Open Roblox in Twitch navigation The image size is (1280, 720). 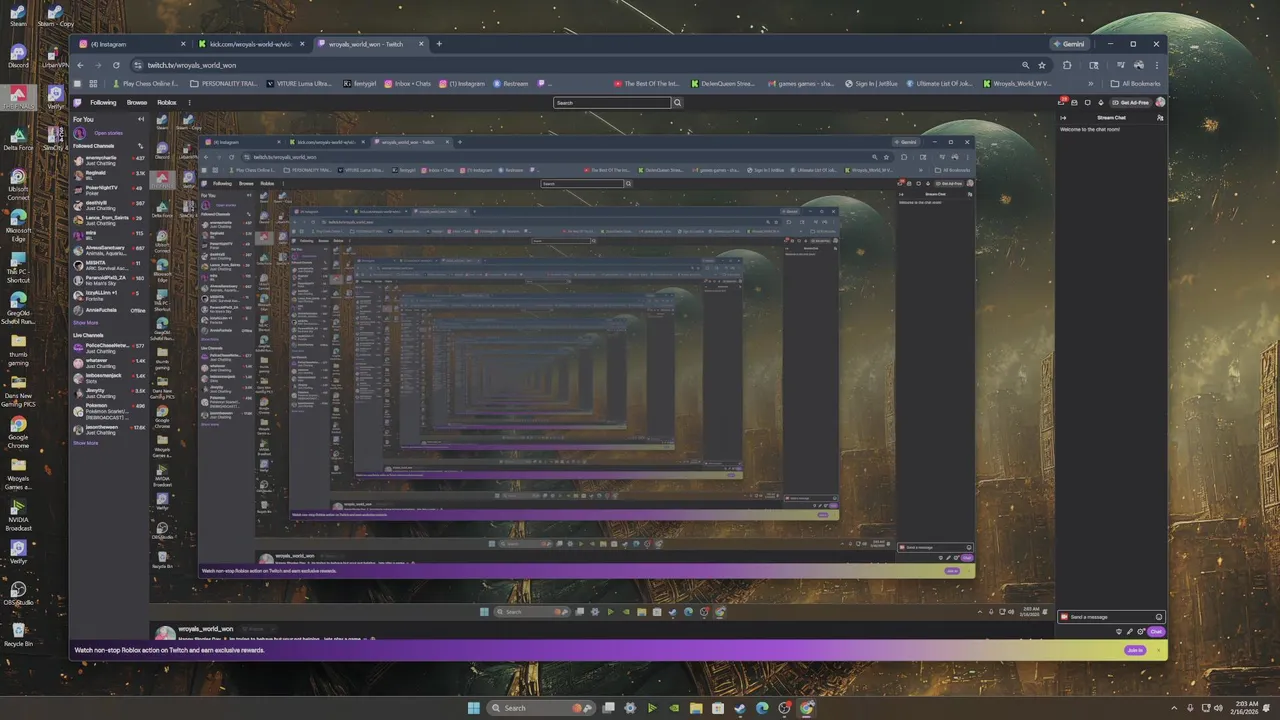pos(167,102)
